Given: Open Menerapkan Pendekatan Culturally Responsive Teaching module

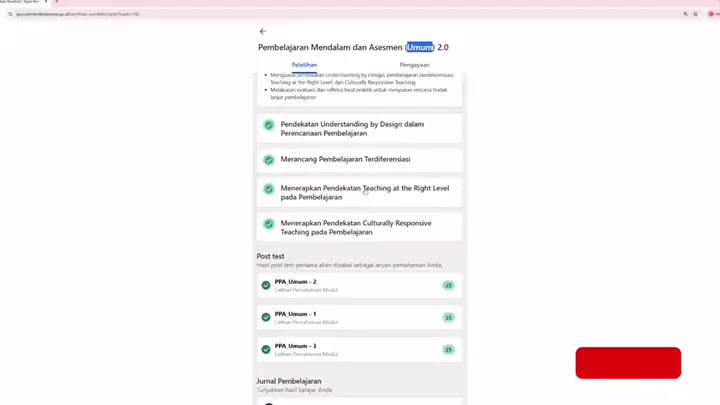Looking at the screenshot, I should 356,227.
